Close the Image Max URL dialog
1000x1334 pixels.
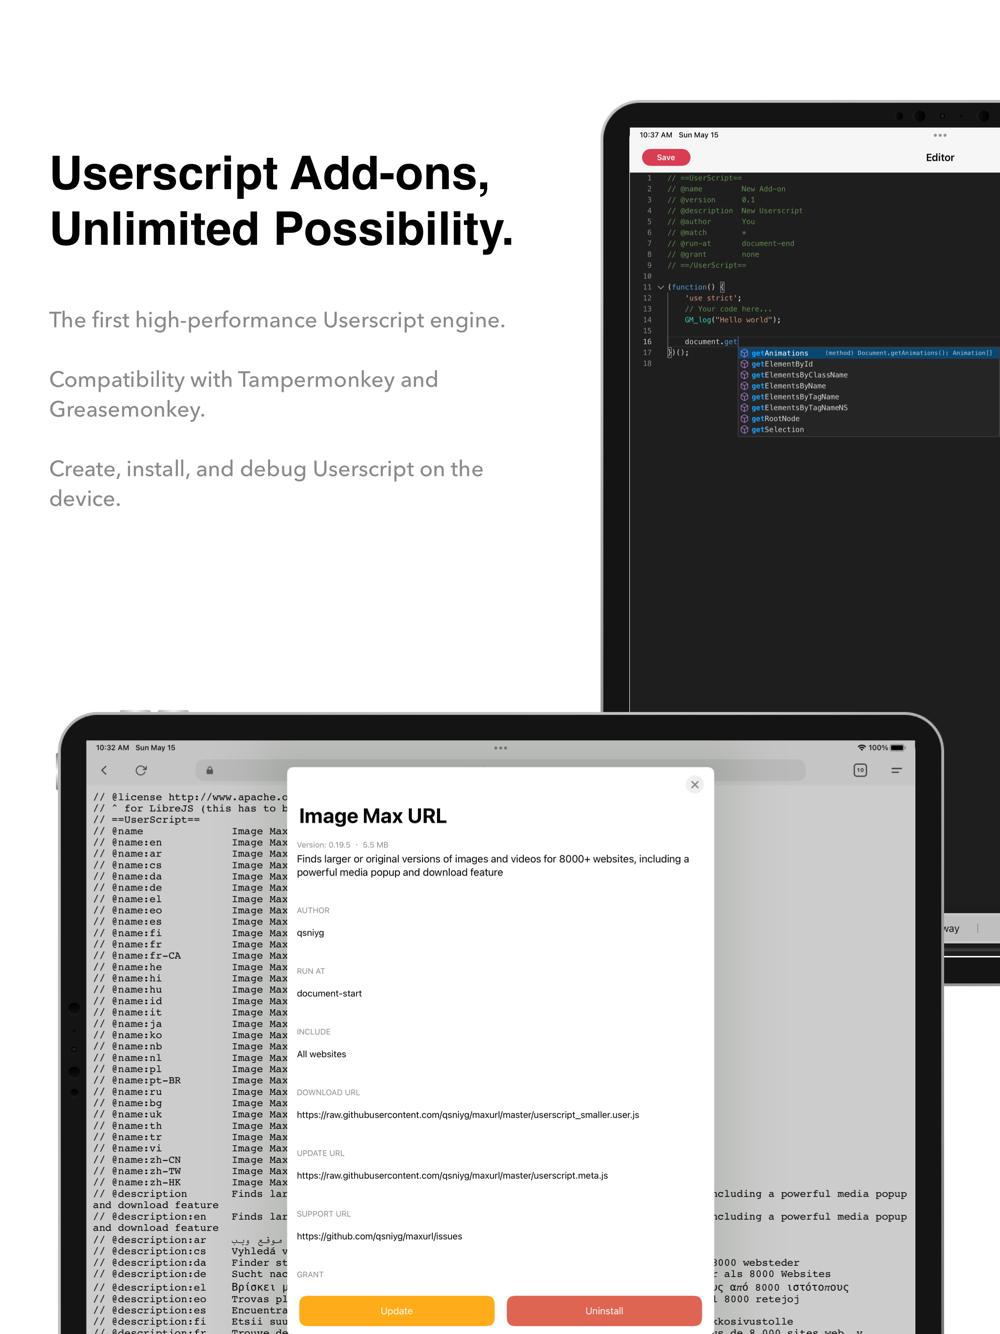pyautogui.click(x=695, y=785)
